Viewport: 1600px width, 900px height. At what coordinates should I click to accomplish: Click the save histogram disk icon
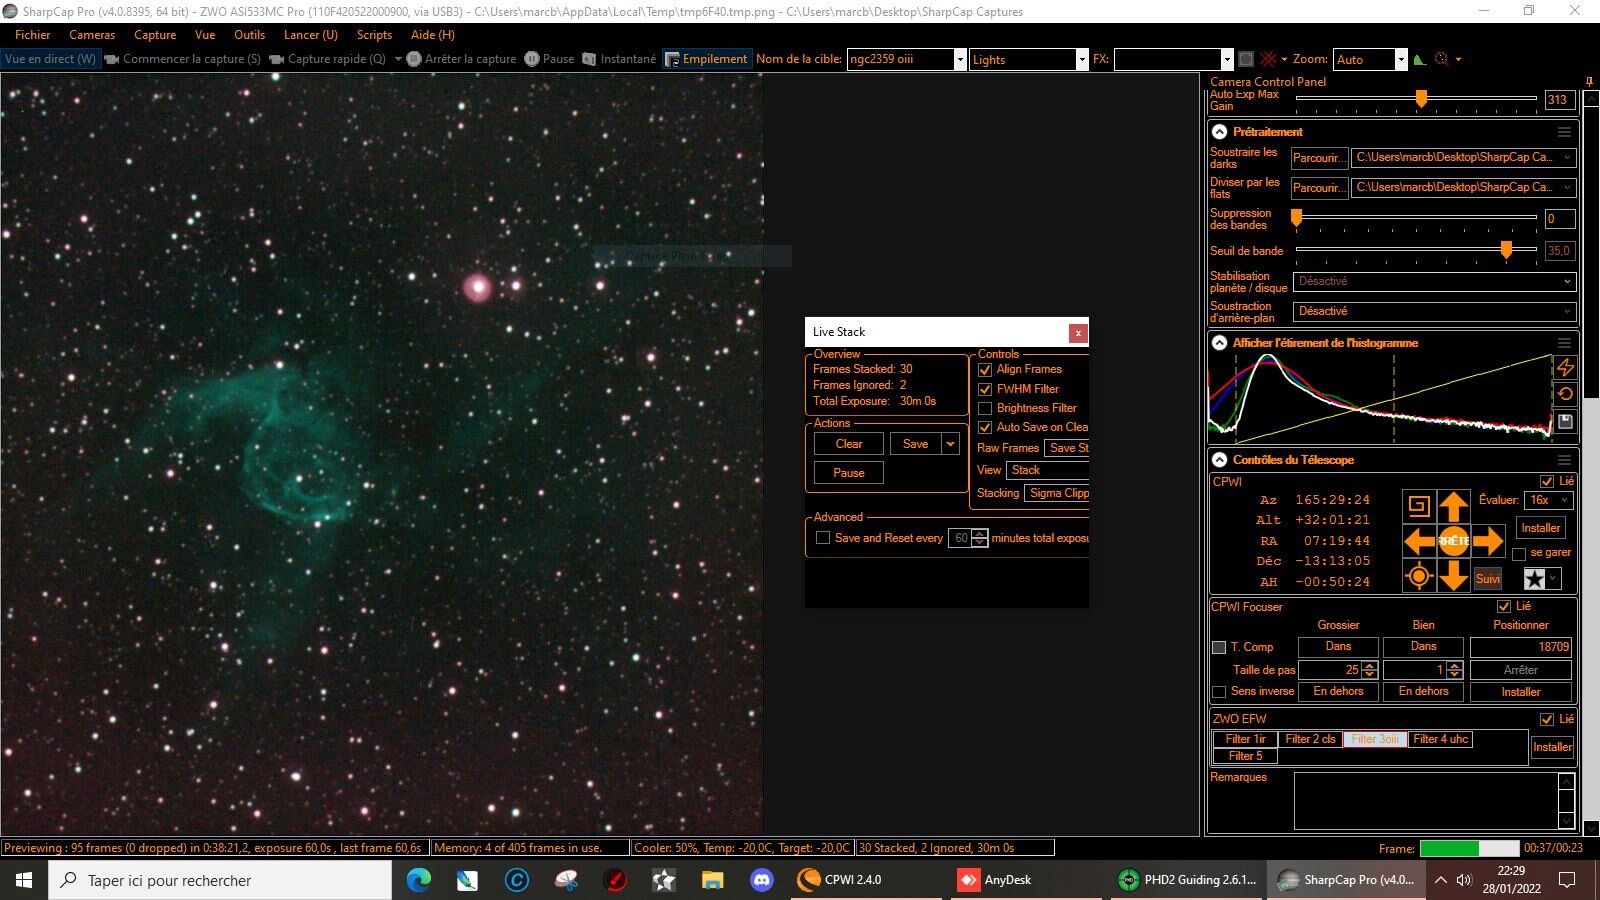(x=1566, y=422)
